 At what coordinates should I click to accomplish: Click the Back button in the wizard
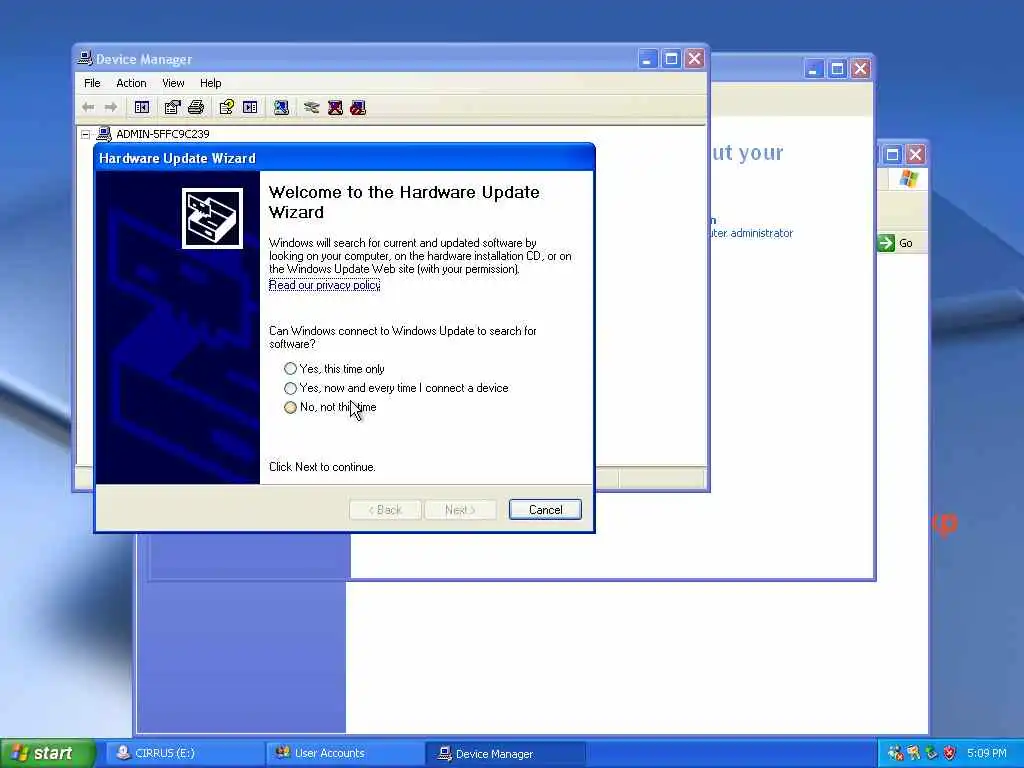pyautogui.click(x=385, y=509)
